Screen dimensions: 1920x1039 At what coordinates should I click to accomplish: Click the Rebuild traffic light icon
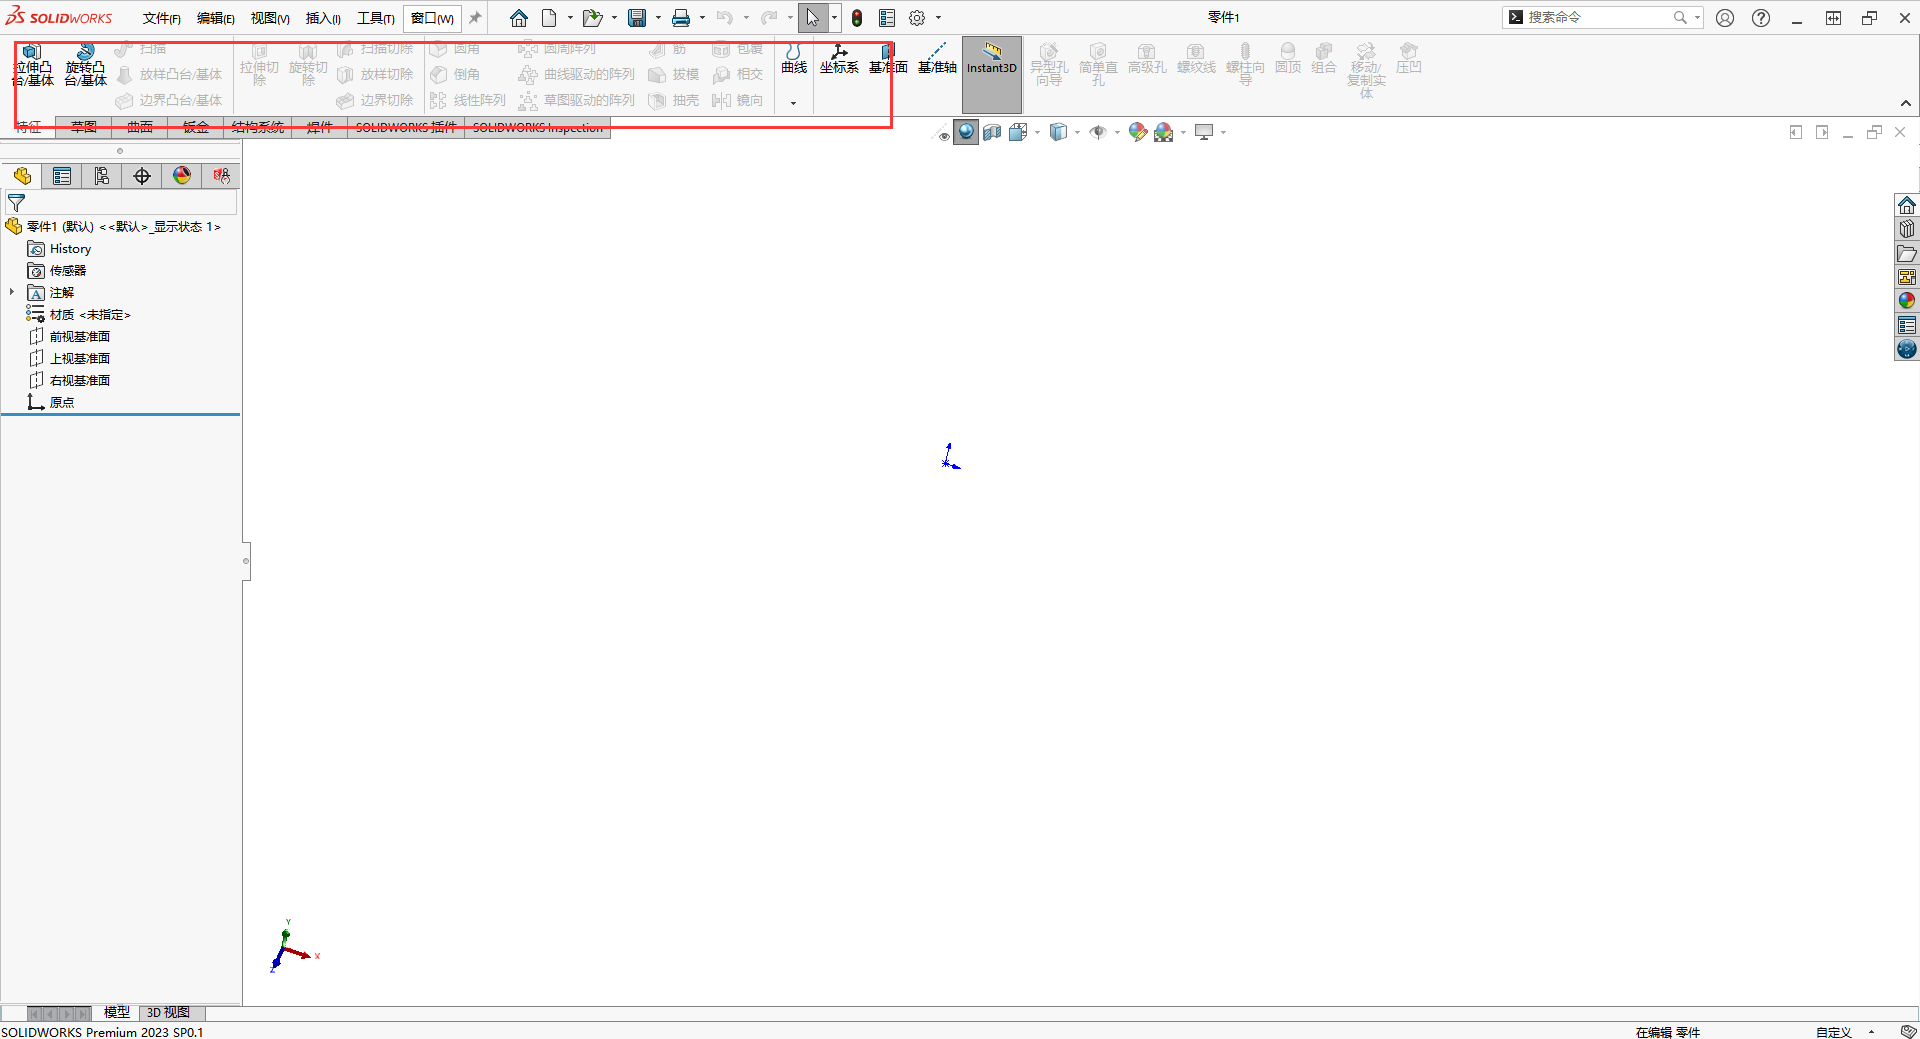(857, 18)
